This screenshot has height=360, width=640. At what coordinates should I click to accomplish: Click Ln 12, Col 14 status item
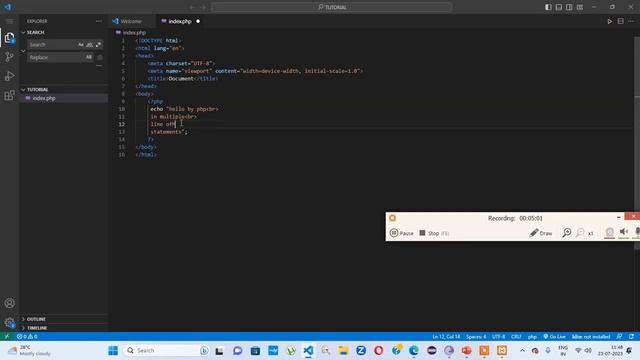click(x=446, y=336)
